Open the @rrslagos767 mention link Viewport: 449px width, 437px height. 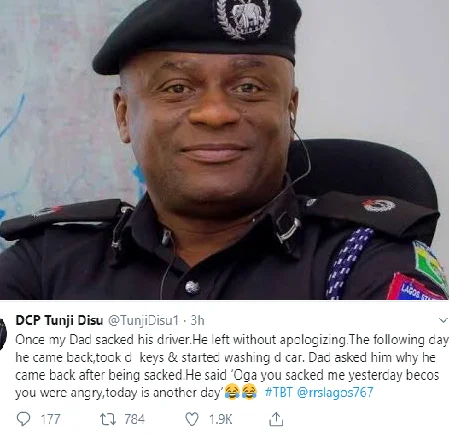(x=335, y=392)
